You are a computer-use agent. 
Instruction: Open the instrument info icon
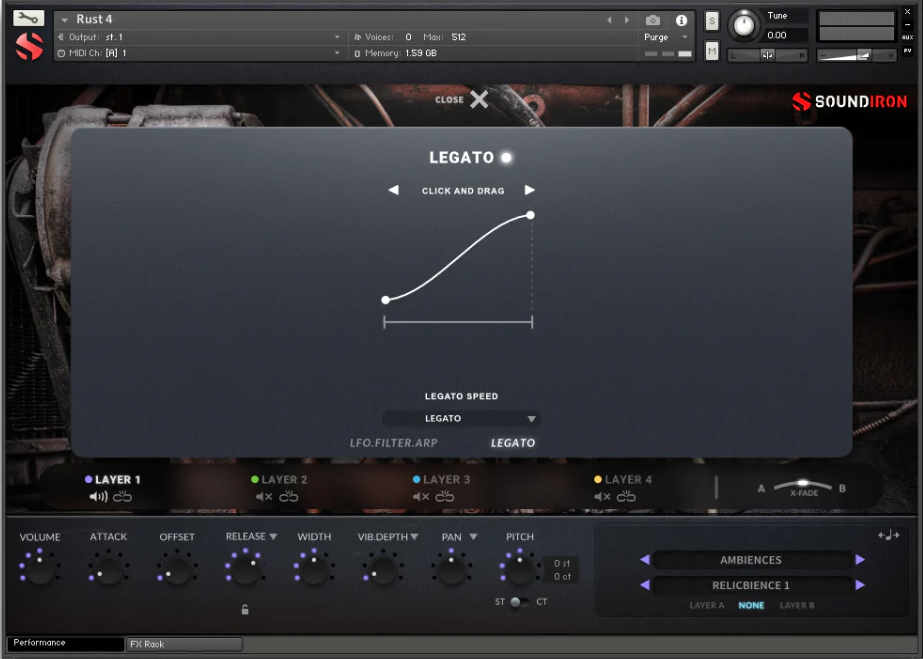(x=682, y=20)
